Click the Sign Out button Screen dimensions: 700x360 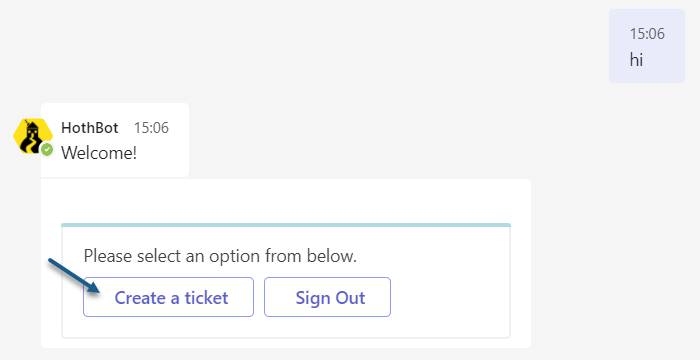click(327, 297)
